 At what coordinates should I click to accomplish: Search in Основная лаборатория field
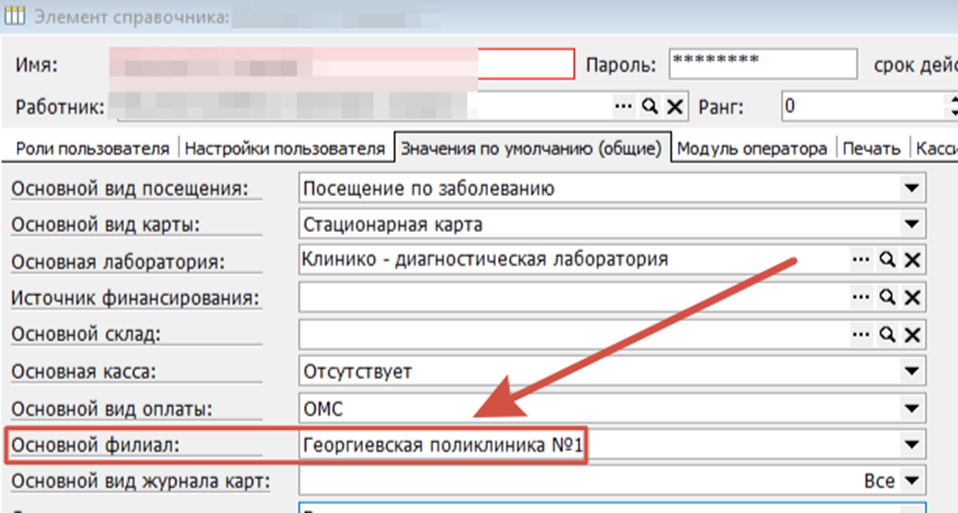[x=886, y=260]
